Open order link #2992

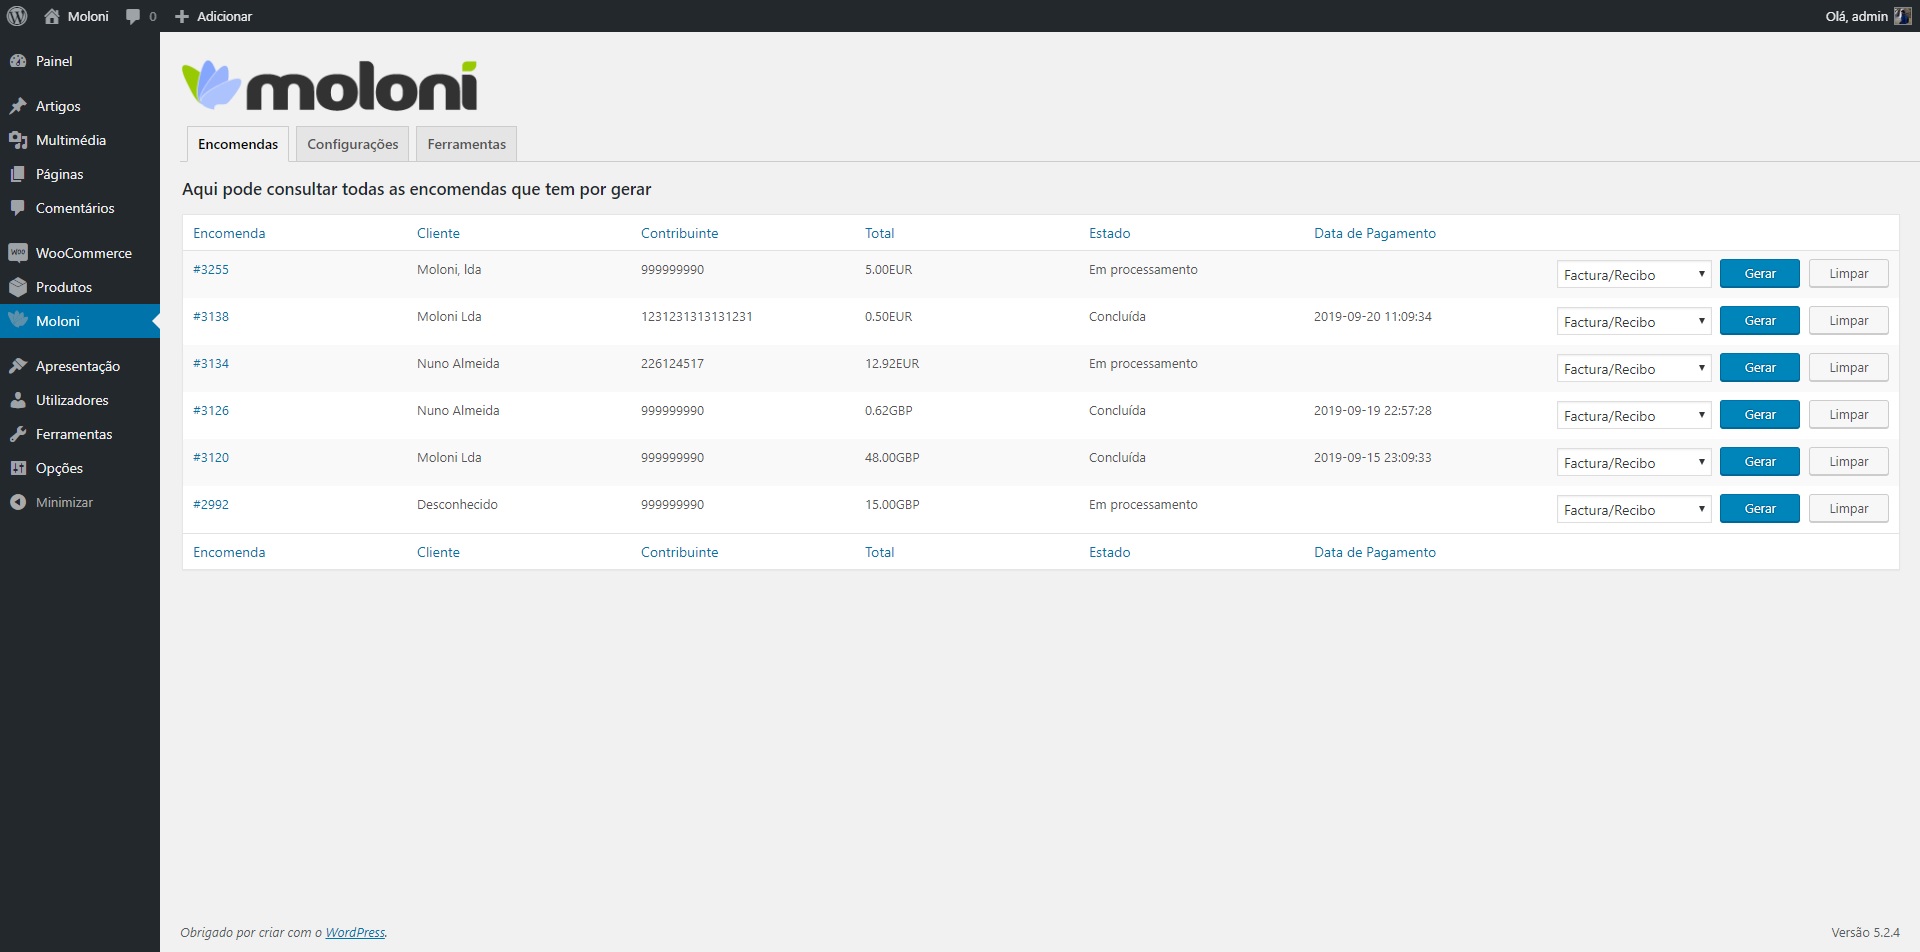click(x=211, y=505)
